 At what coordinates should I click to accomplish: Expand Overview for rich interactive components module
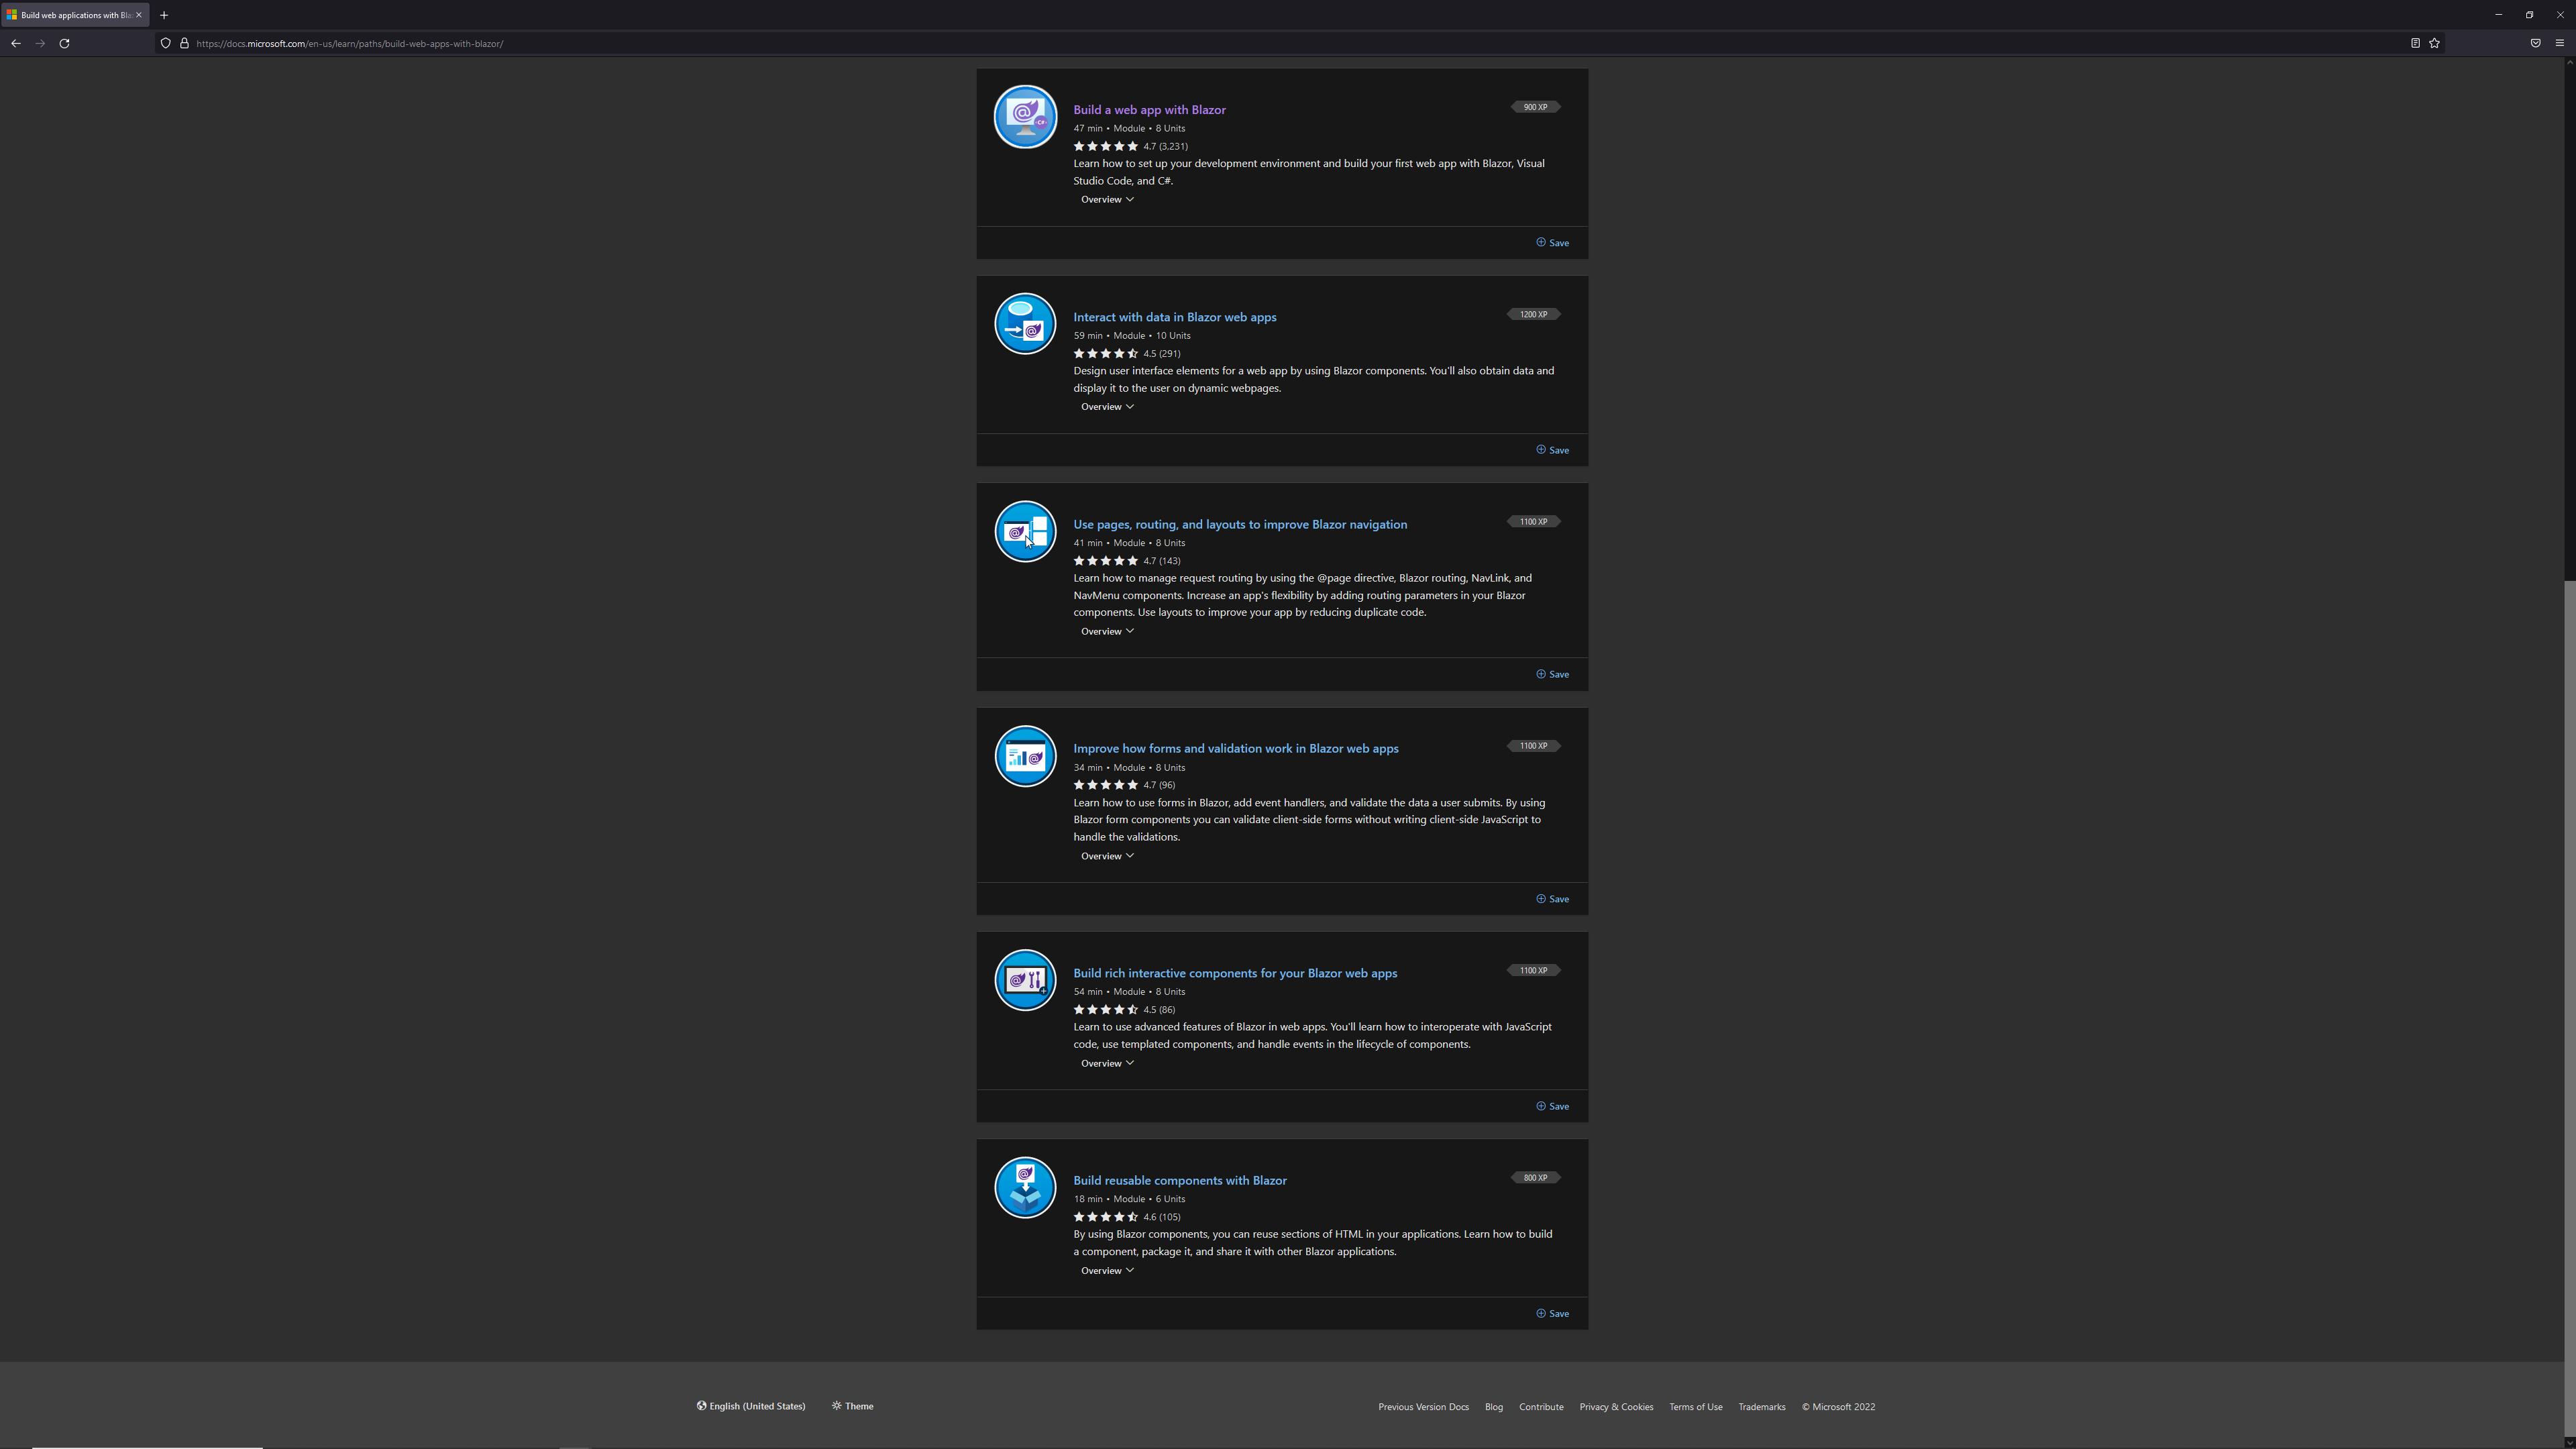coord(1107,1063)
